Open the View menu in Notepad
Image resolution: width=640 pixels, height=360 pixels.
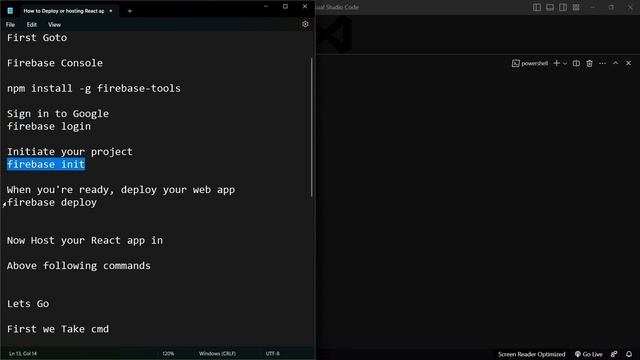click(54, 25)
